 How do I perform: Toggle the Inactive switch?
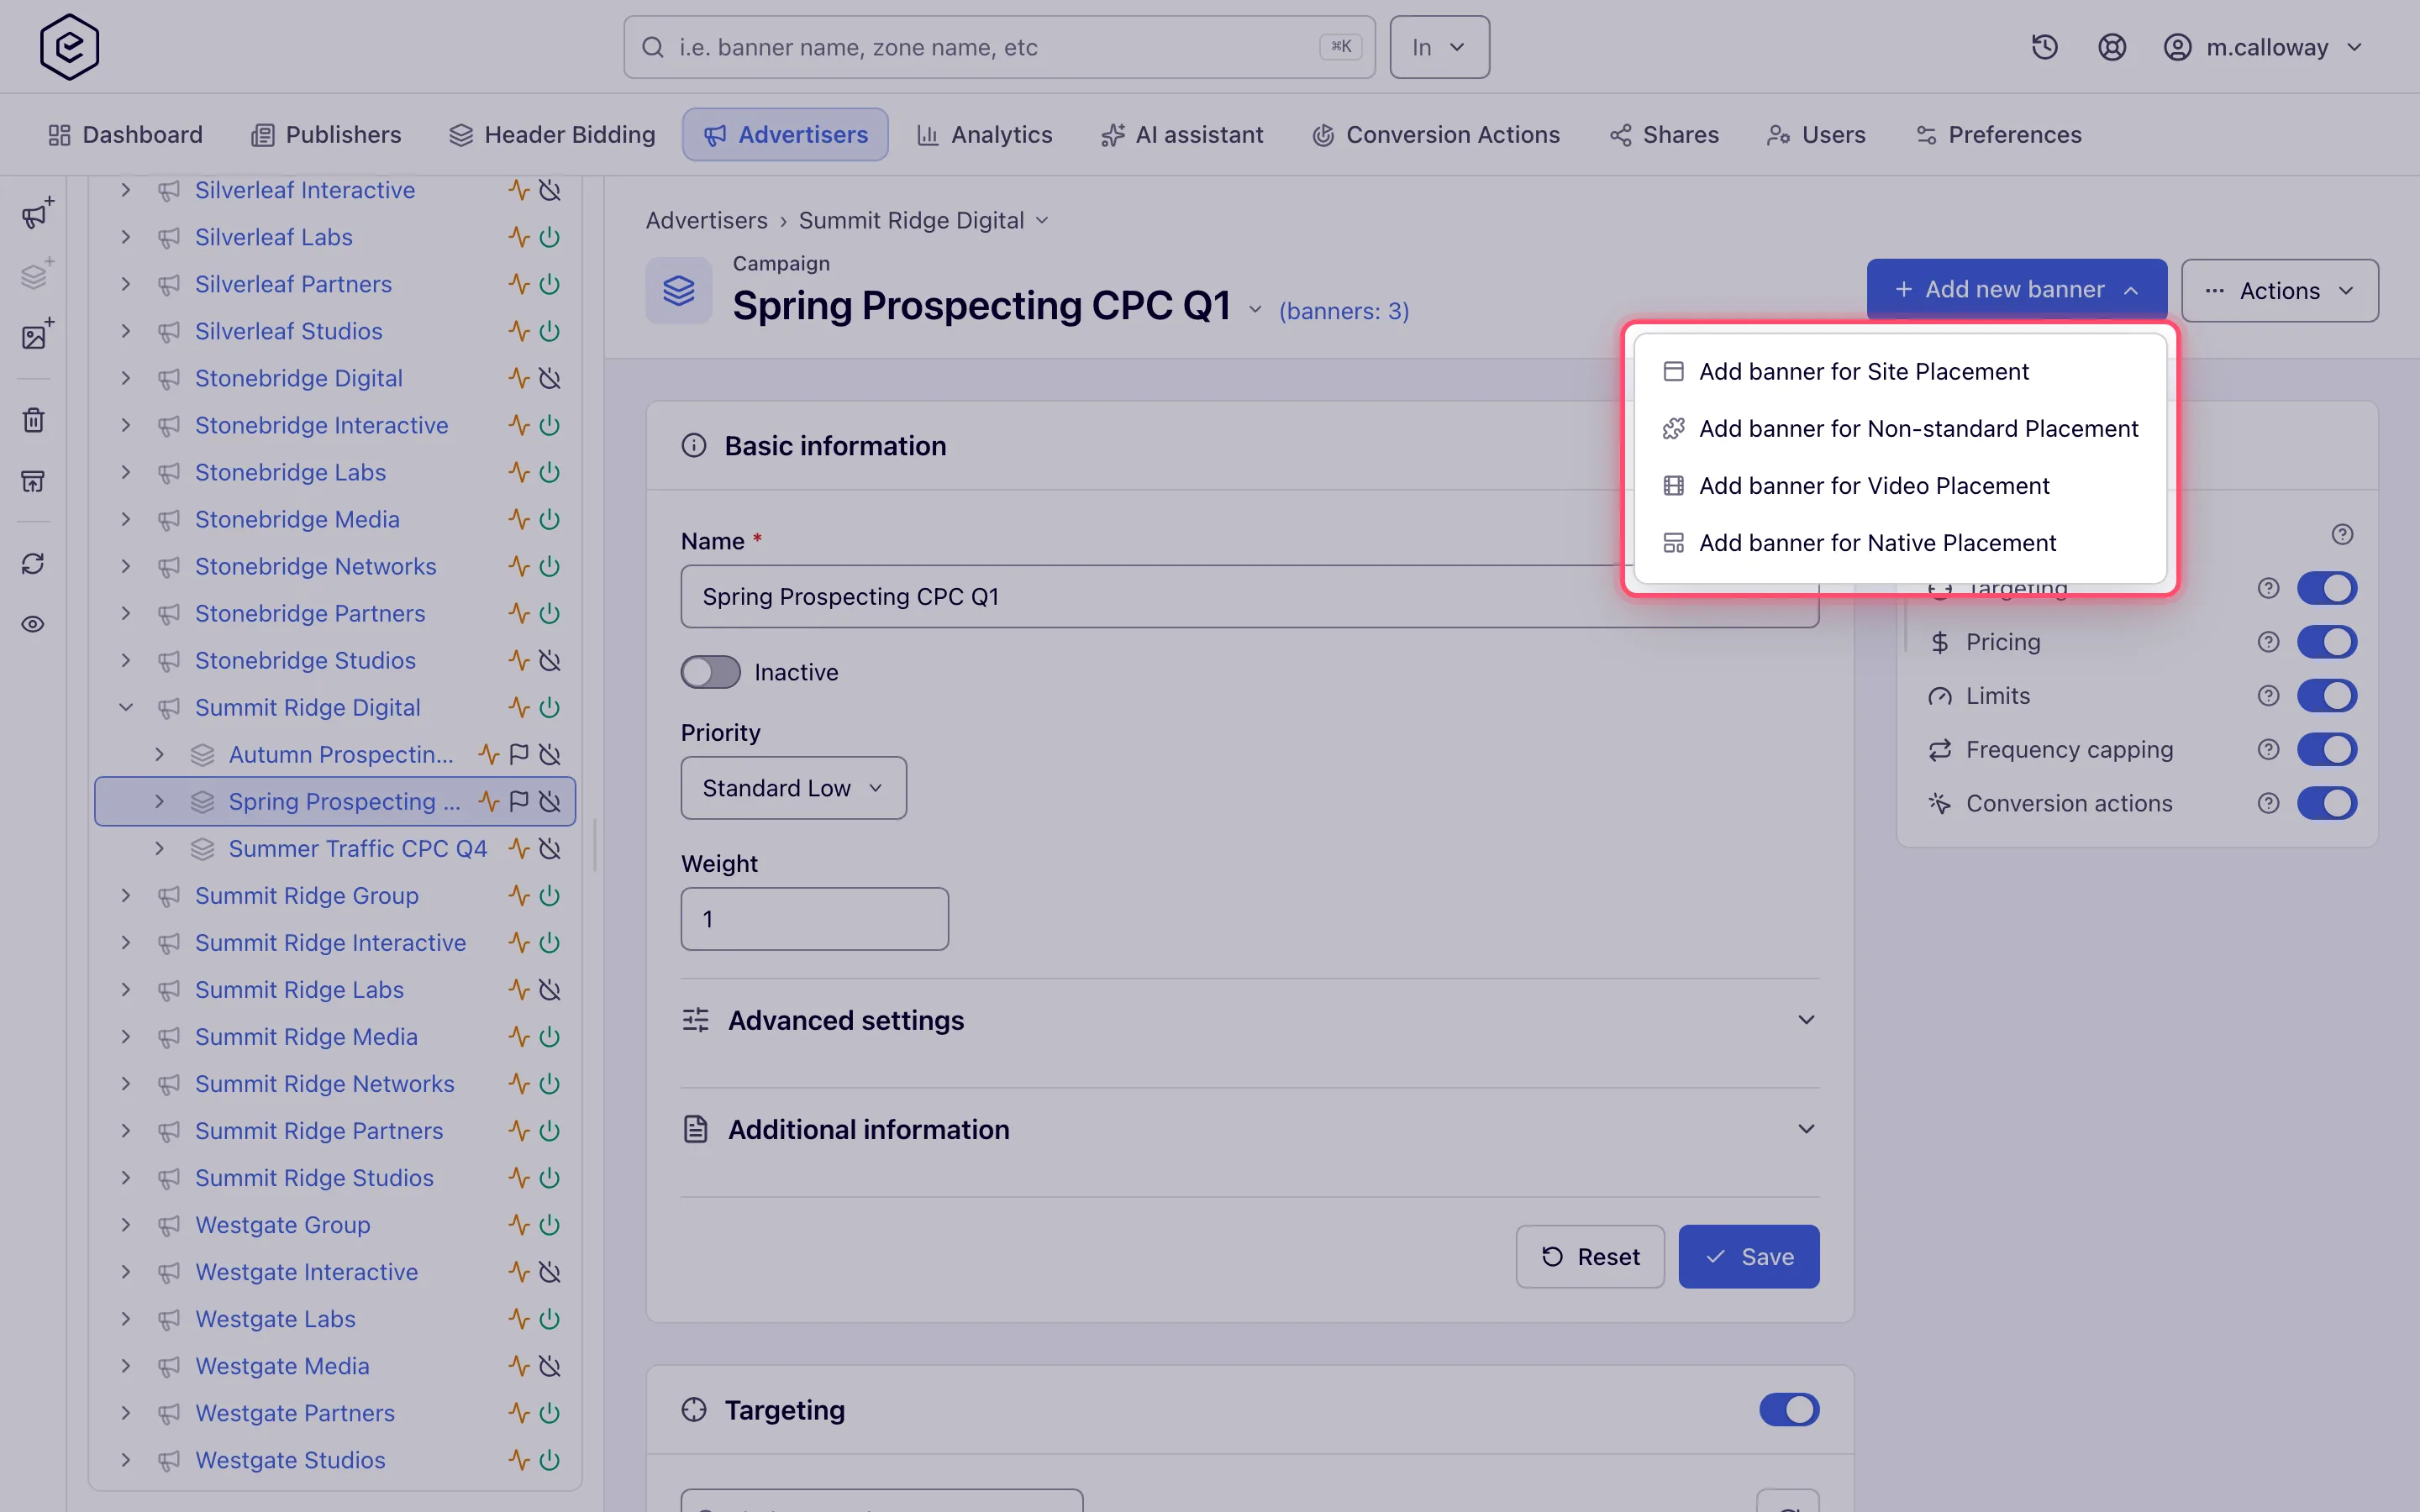[x=710, y=672]
